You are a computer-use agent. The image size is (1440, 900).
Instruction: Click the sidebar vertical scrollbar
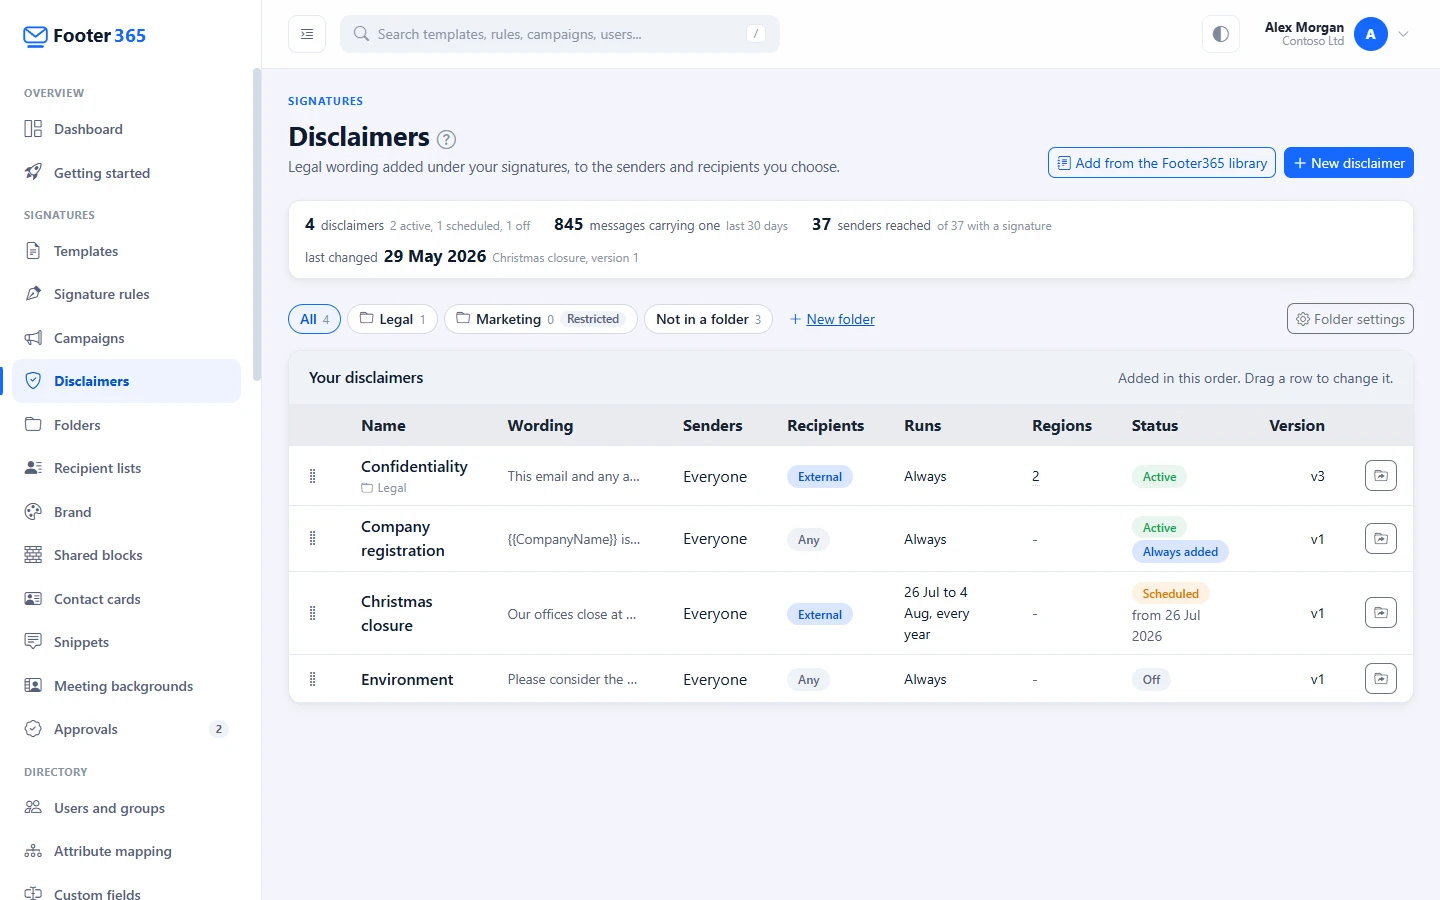[256, 225]
